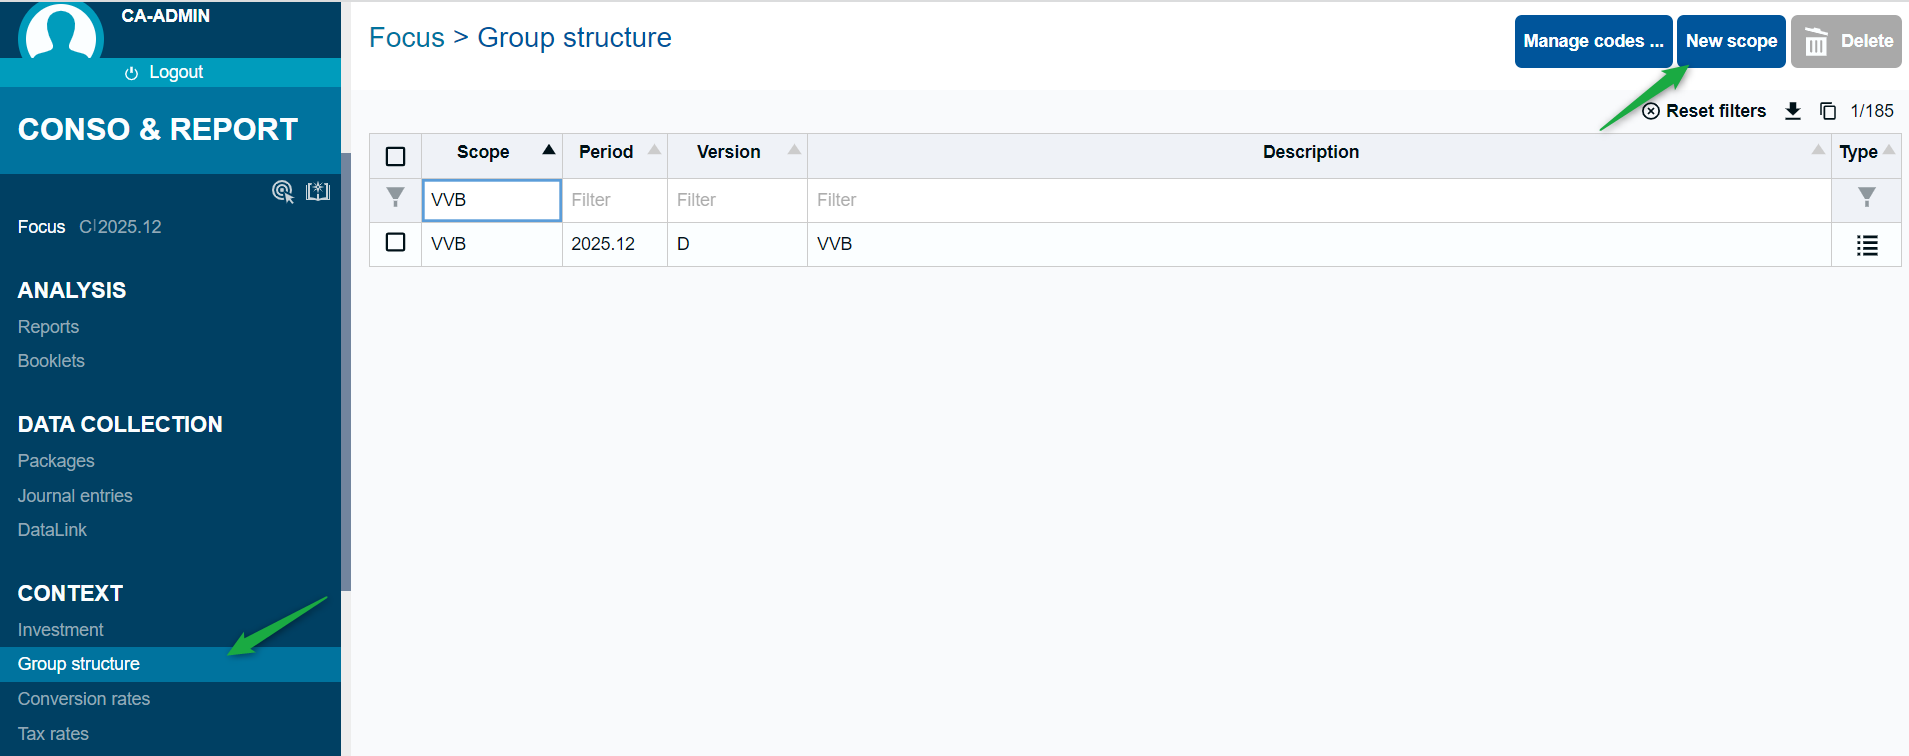Sort by Description column arrow
This screenshot has height=756, width=1909.
[x=1818, y=150]
